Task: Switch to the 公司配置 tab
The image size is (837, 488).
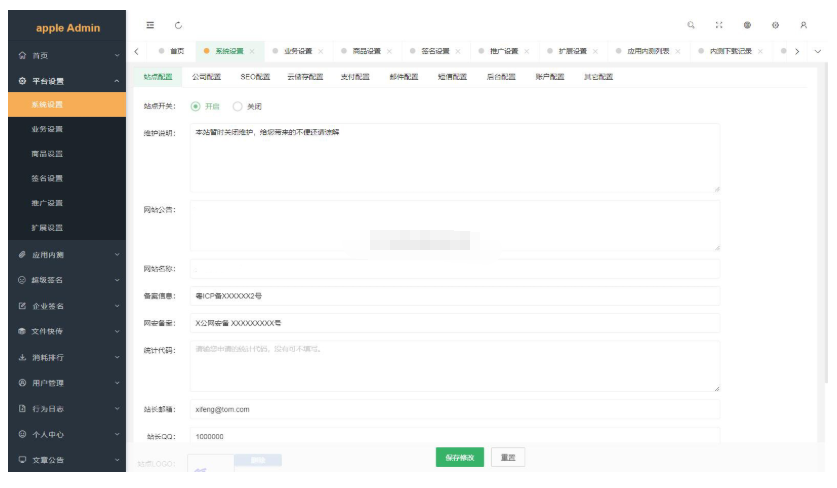Action: (206, 77)
